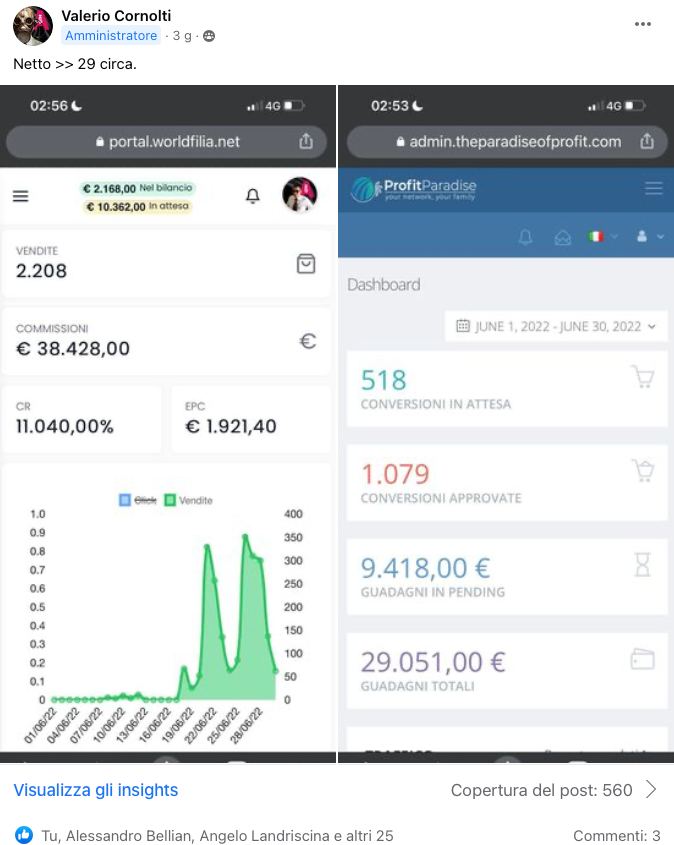Click the Copertura del post: 560 text
Screen dimensions: 674x845
(541, 790)
